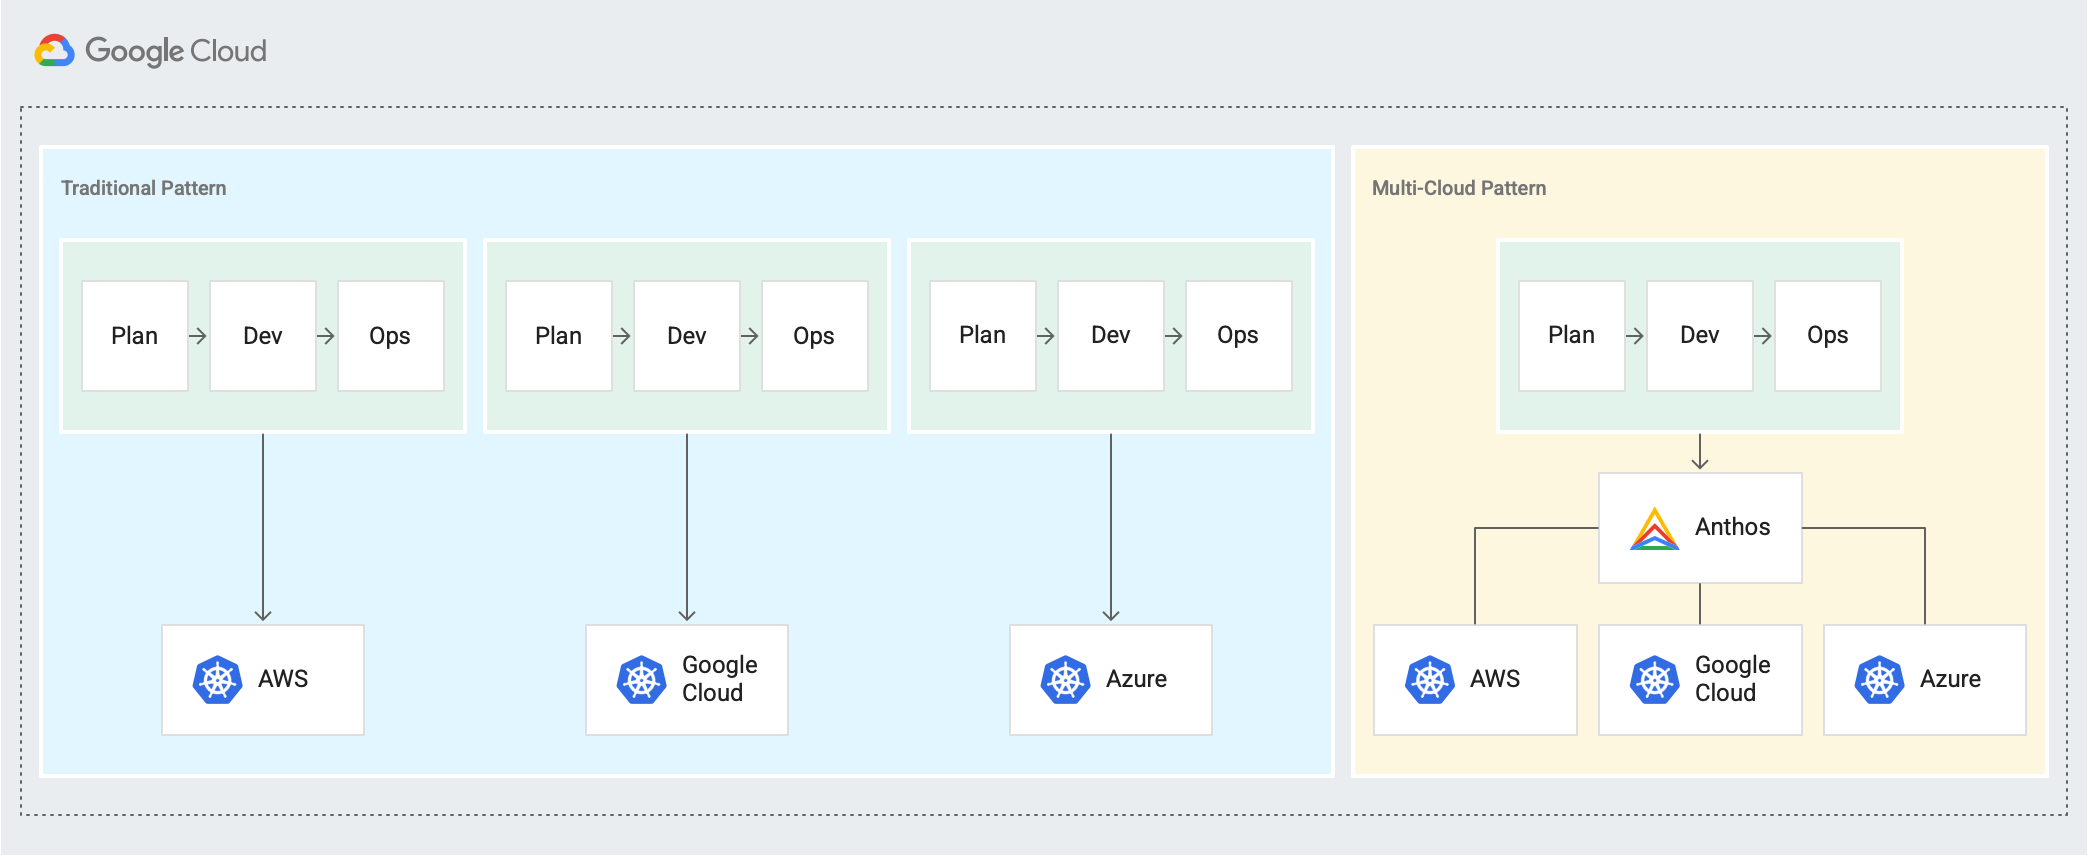
Task: Click the Dev box in the Multi-Cloud Pattern
Action: click(x=1699, y=336)
